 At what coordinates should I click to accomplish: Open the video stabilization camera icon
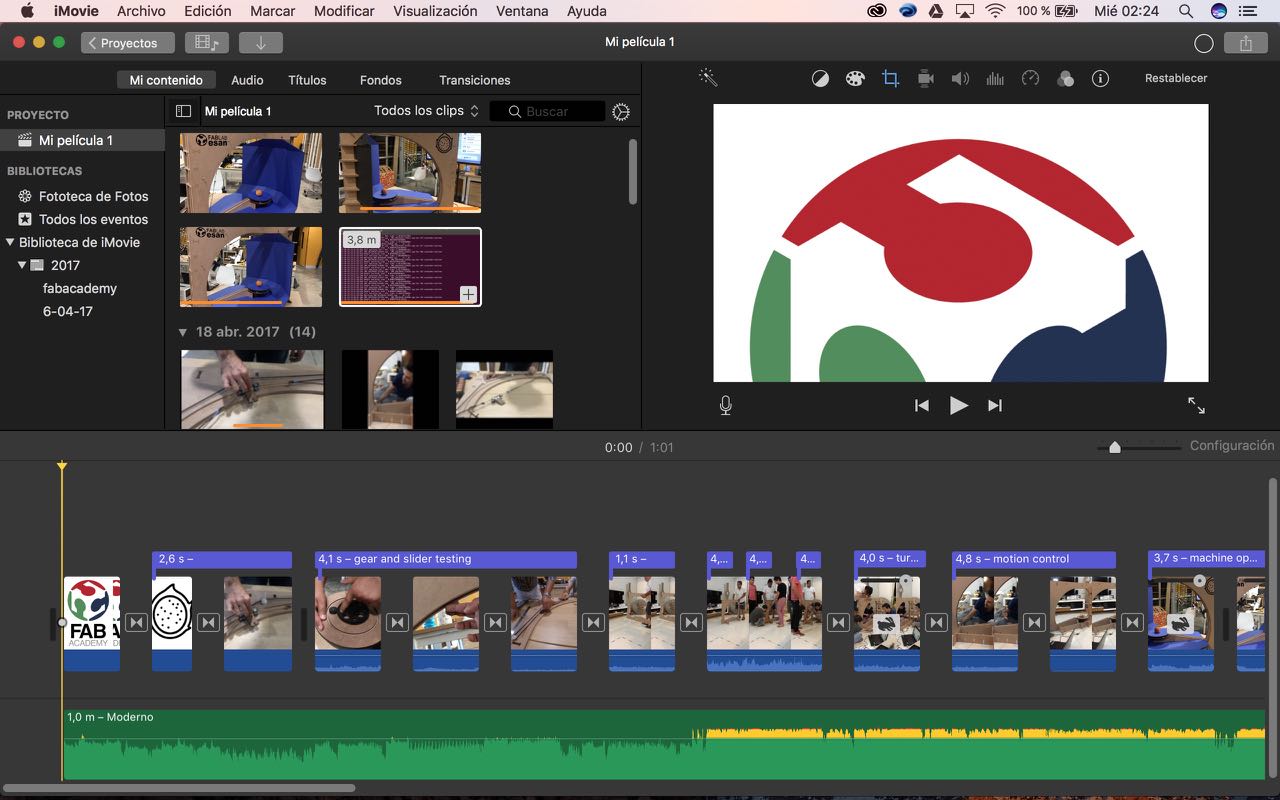pos(925,79)
